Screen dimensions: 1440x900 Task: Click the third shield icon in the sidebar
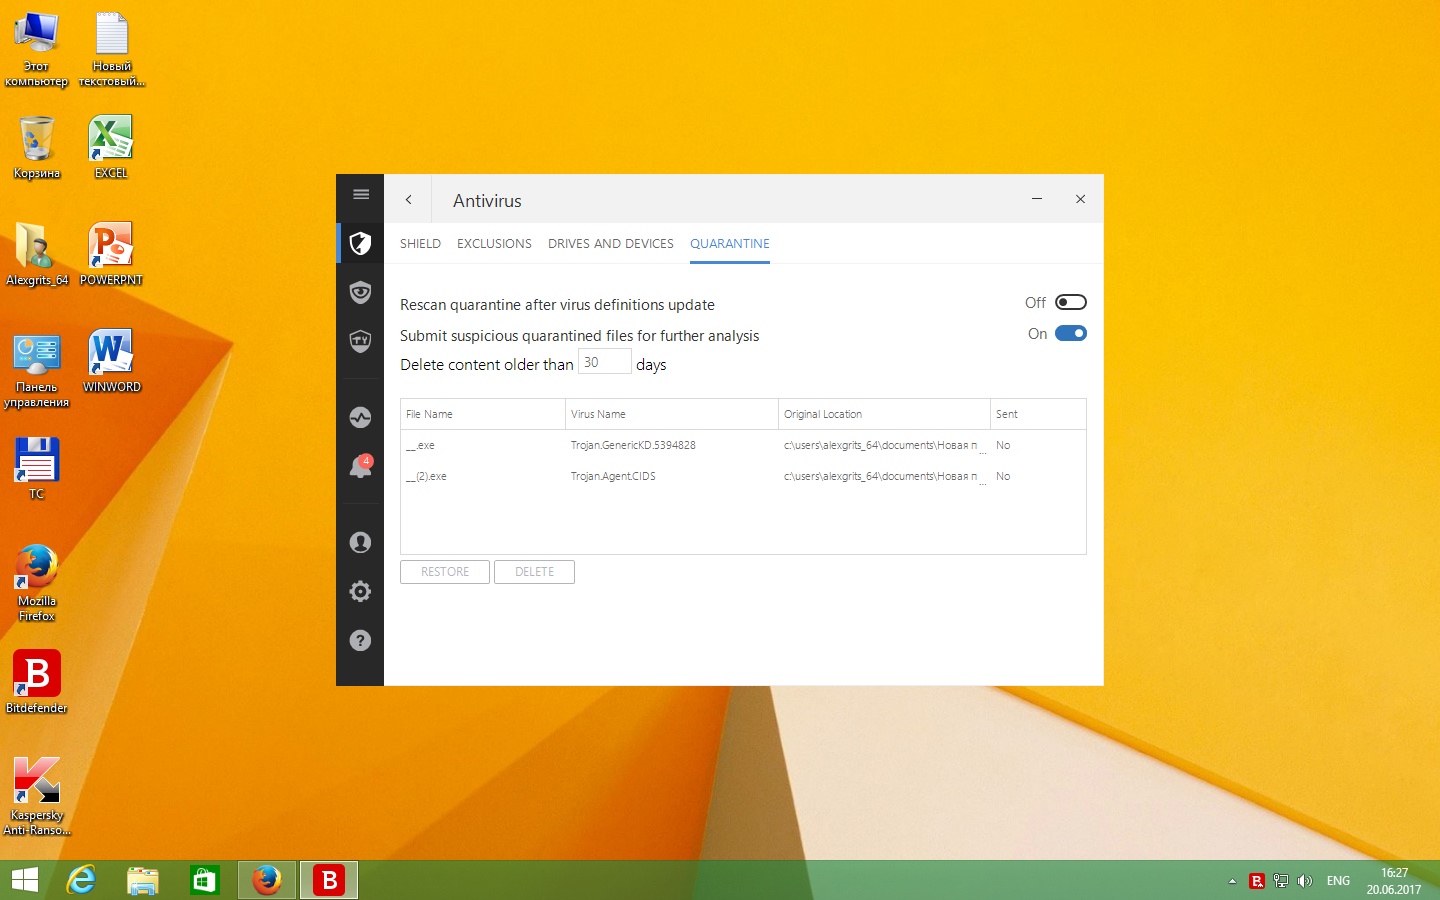[361, 341]
